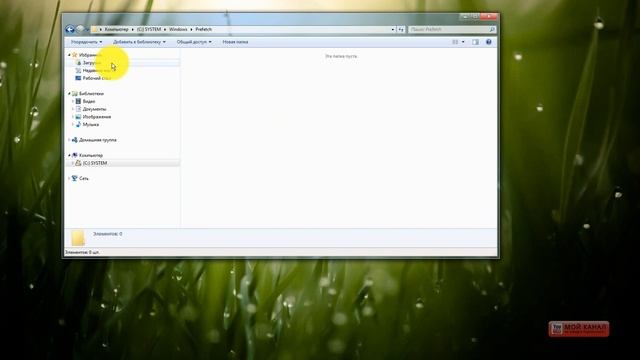The image size is (640, 360).
Task: Click the folder thumbnail in the details pane
Action: point(78,238)
